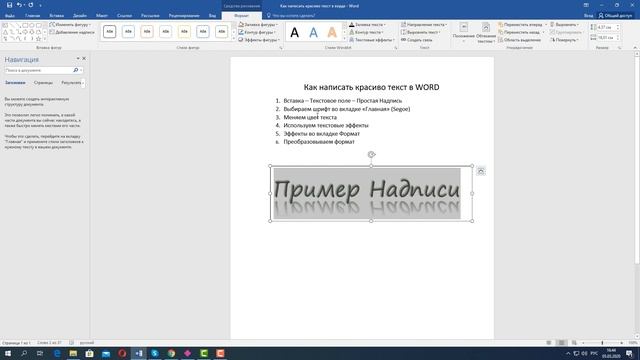
Task: Open Chrome from taskbar
Action: (171, 353)
